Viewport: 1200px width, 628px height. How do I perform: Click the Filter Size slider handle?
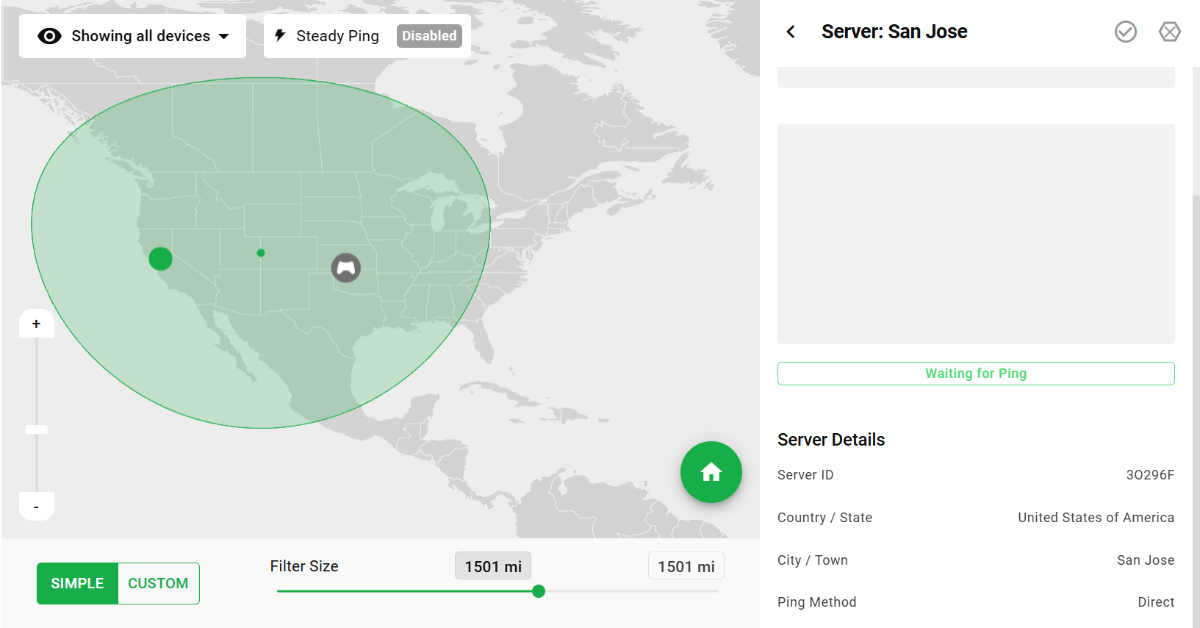pos(538,591)
